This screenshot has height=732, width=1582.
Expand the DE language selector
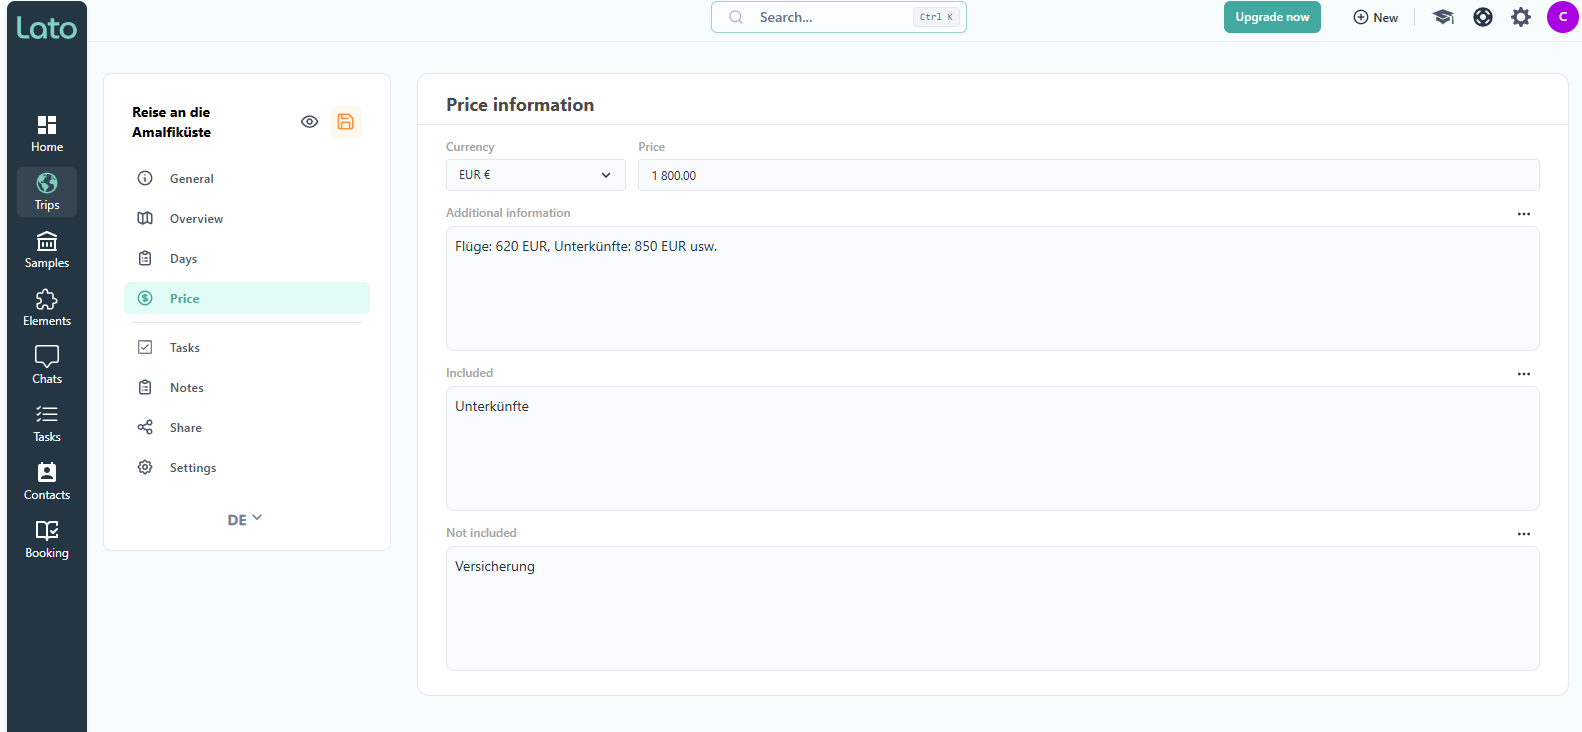click(x=244, y=519)
